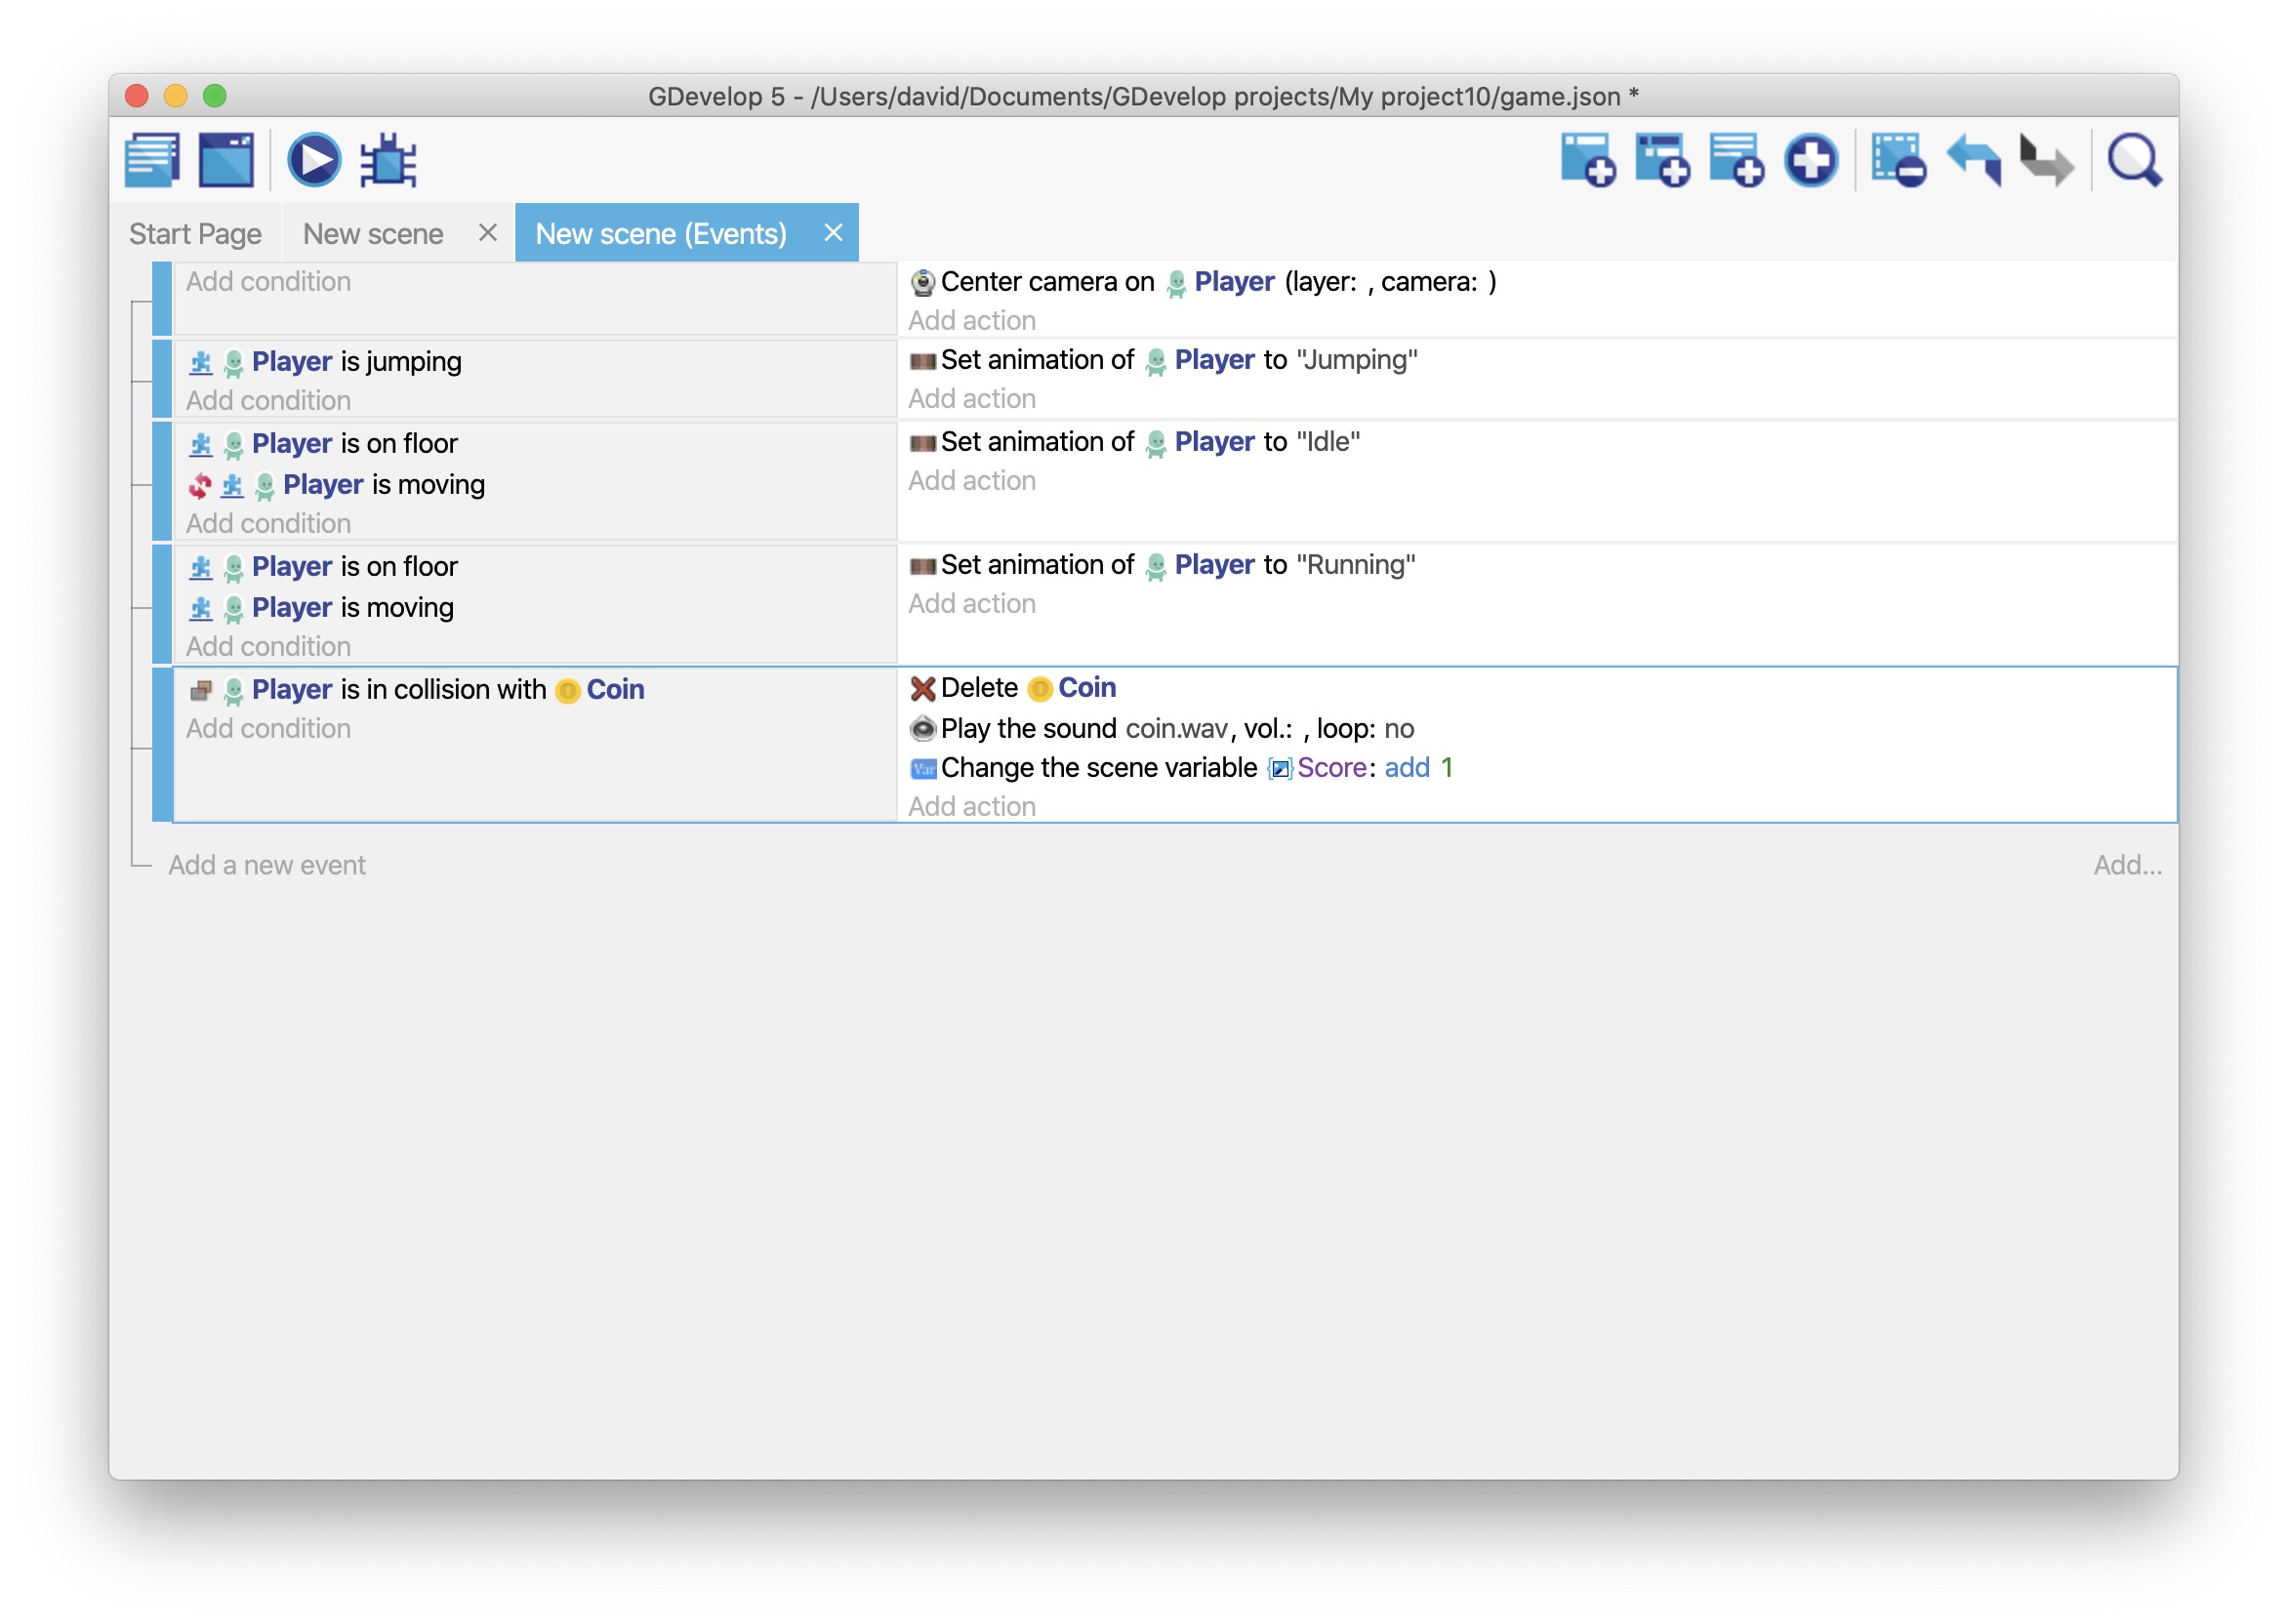Click the Add... link at right
2288x1624 pixels.
pos(2127,865)
